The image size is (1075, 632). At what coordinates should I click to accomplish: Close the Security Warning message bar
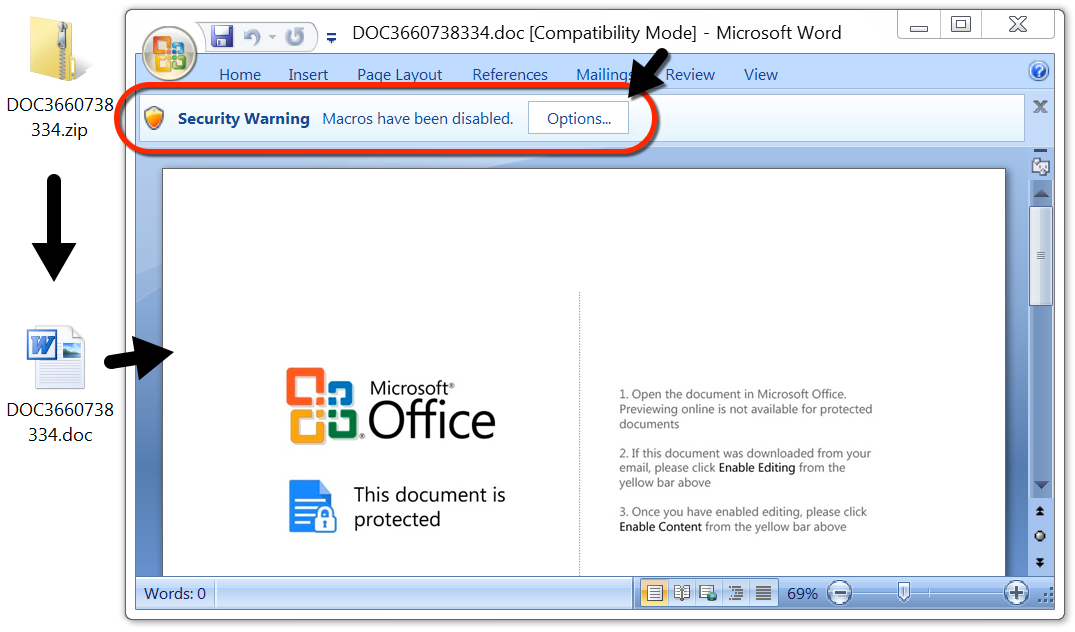(1040, 106)
